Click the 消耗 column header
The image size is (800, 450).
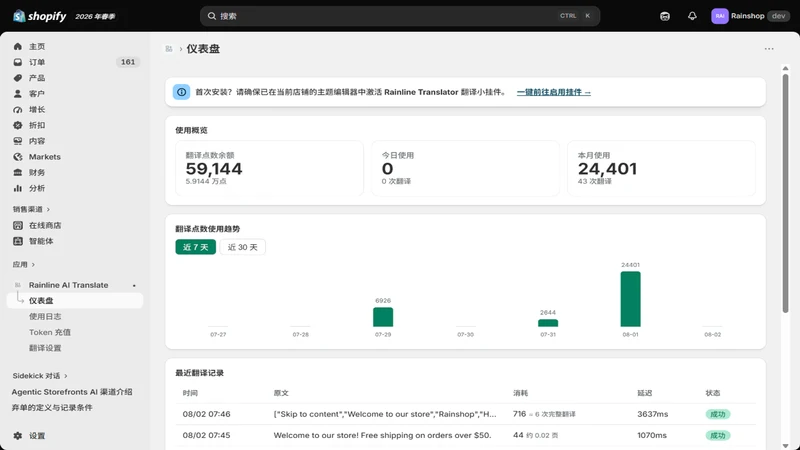[x=520, y=393]
